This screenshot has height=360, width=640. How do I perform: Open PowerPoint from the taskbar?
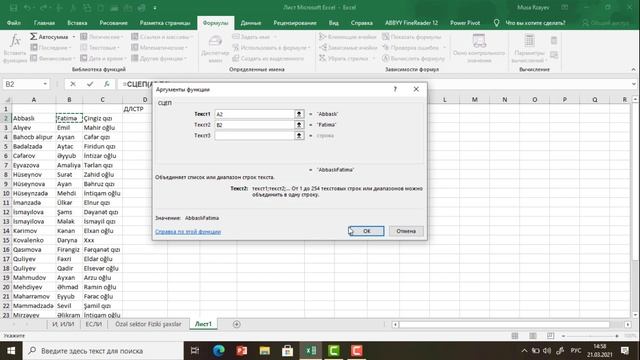click(242, 351)
